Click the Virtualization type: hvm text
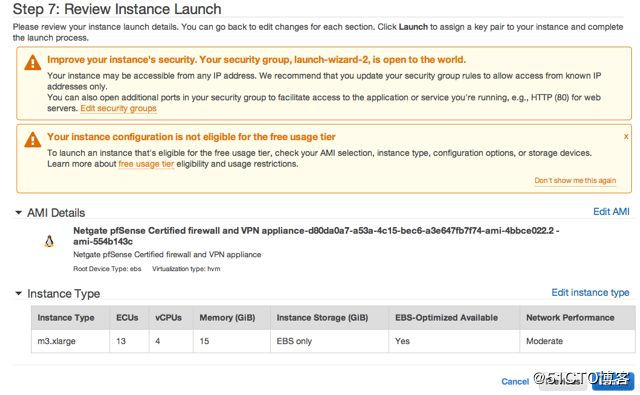 pyautogui.click(x=186, y=269)
